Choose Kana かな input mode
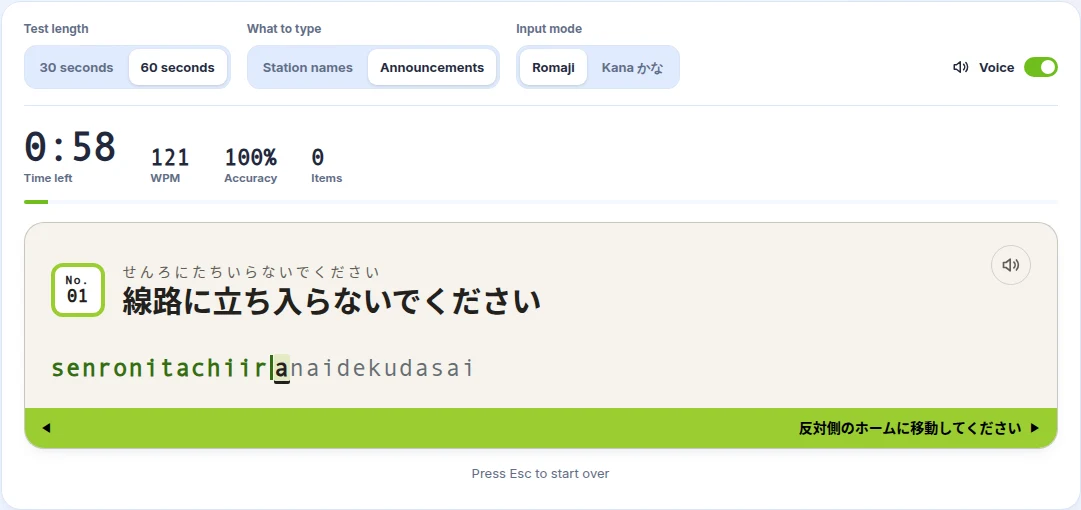The height and width of the screenshot is (510, 1081). click(632, 68)
